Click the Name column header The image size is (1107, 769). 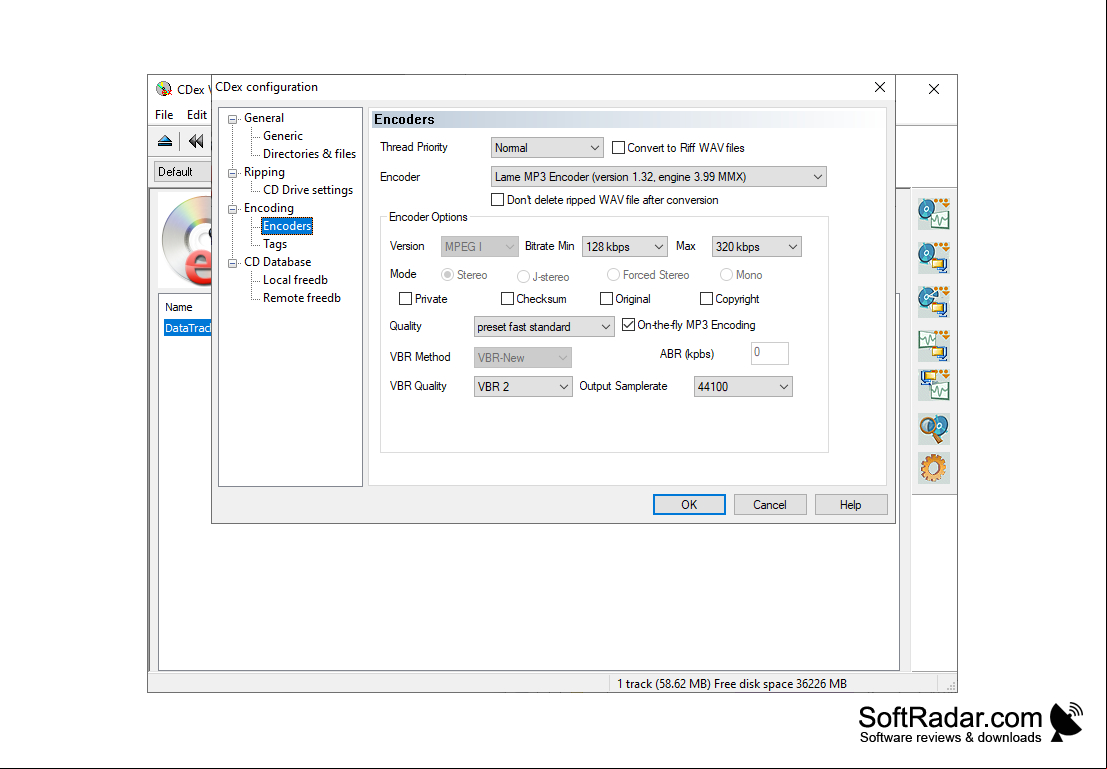(179, 307)
